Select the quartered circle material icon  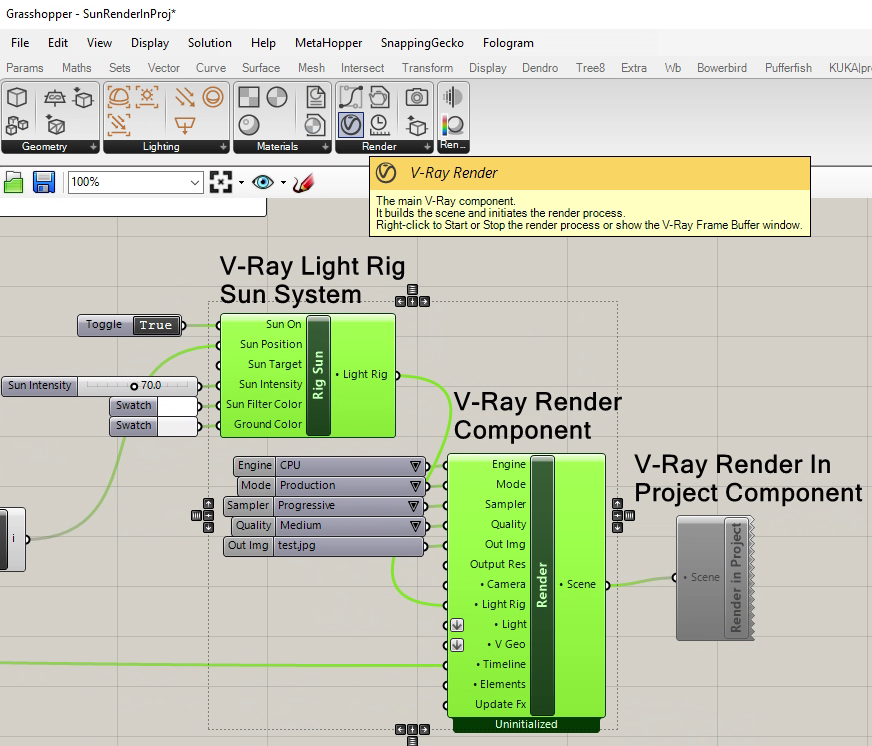277,97
